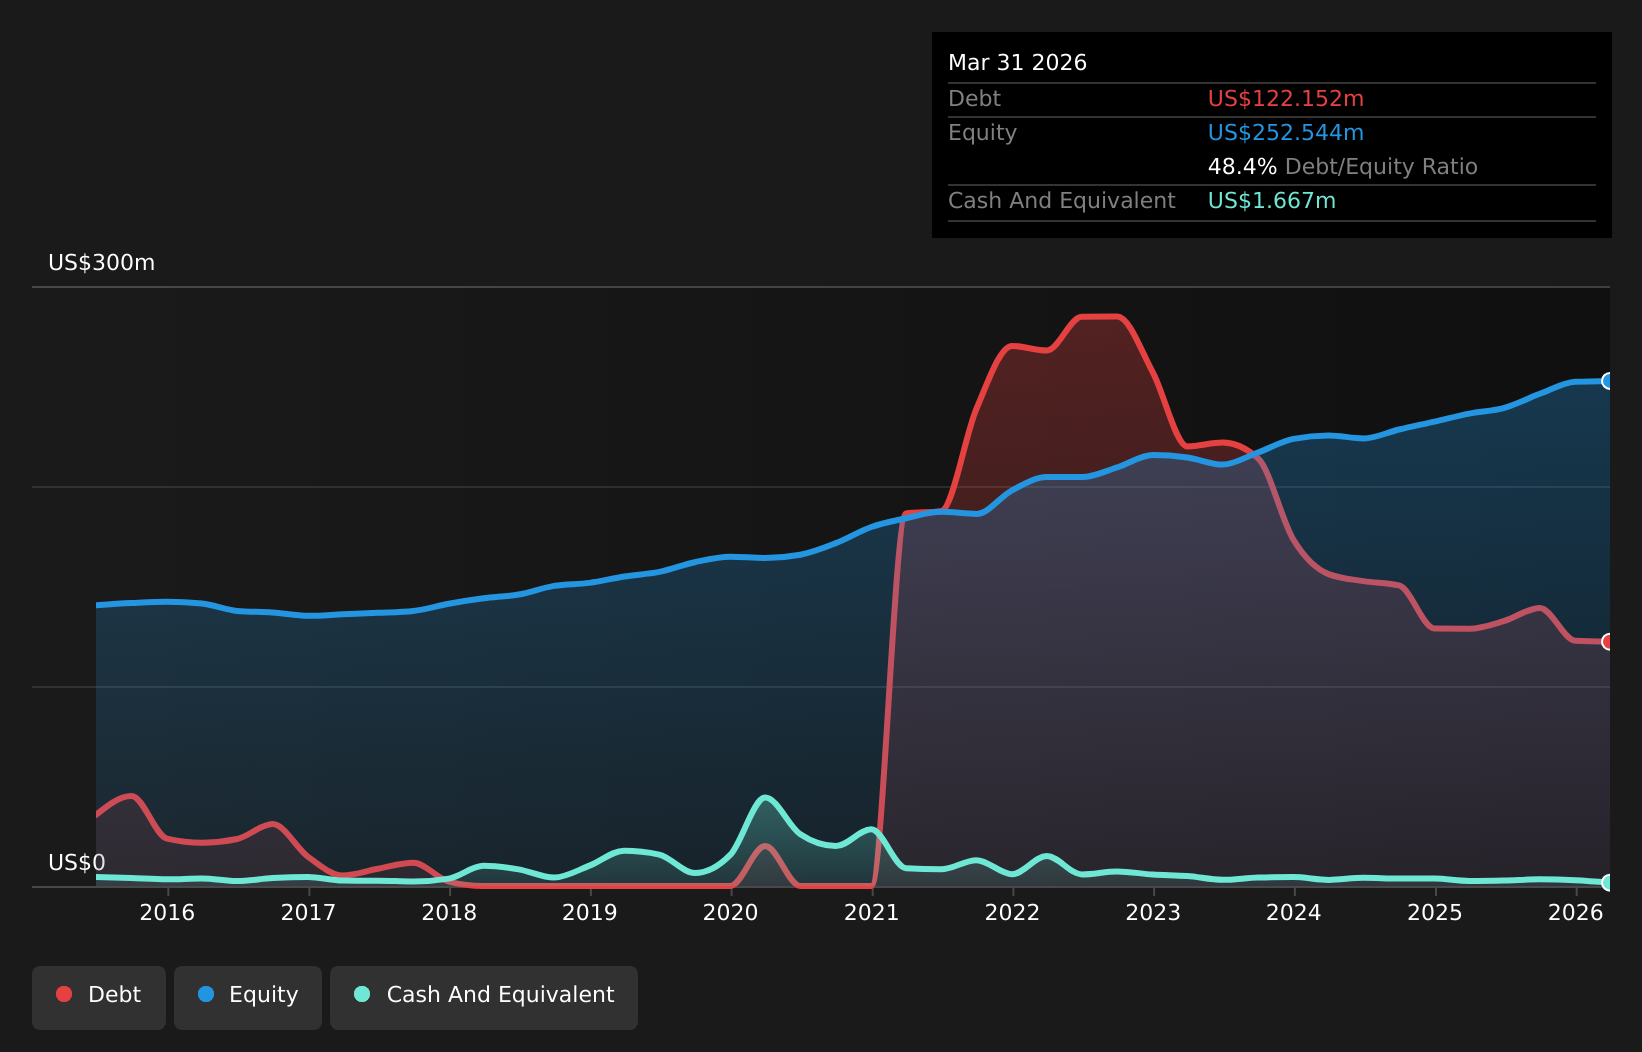Click the blue Equity legend dot
1642x1052 pixels.
pos(206,994)
